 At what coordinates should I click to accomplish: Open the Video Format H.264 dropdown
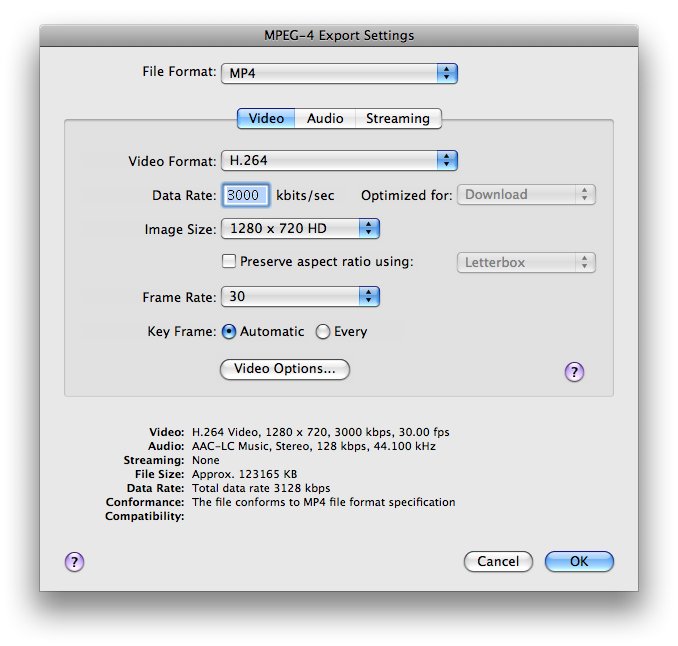point(339,160)
